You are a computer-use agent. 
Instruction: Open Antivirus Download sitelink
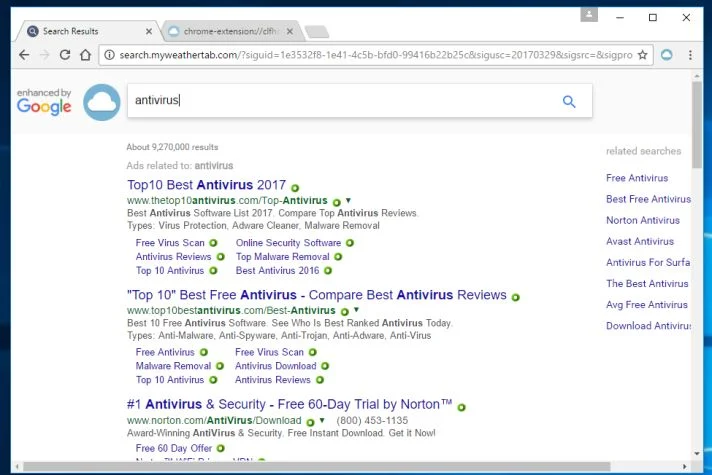[x=276, y=366]
